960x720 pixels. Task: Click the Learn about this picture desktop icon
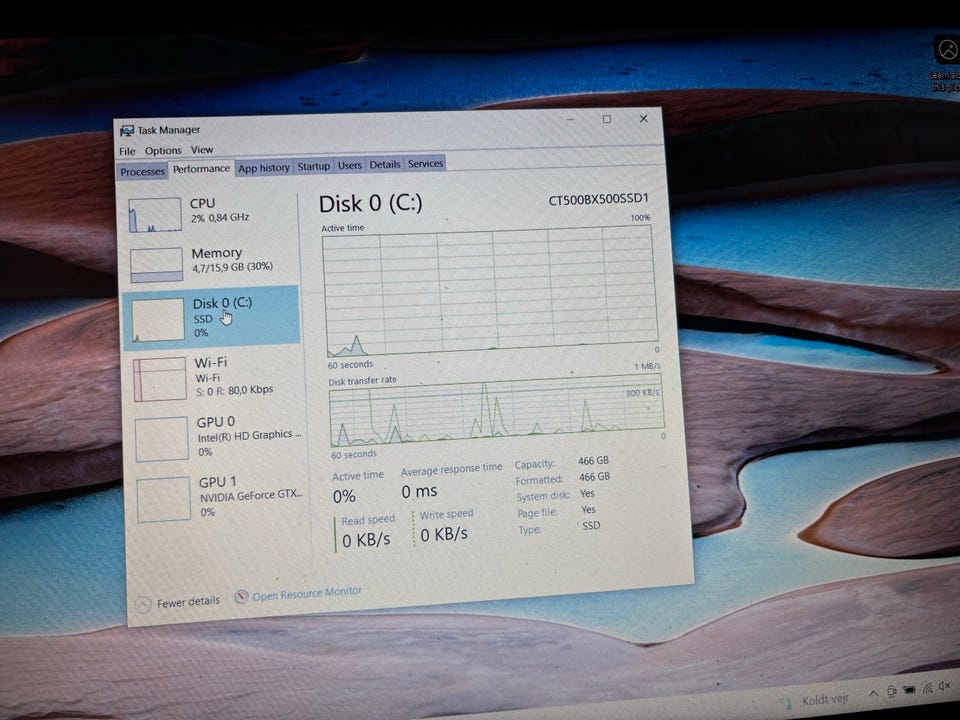click(947, 64)
